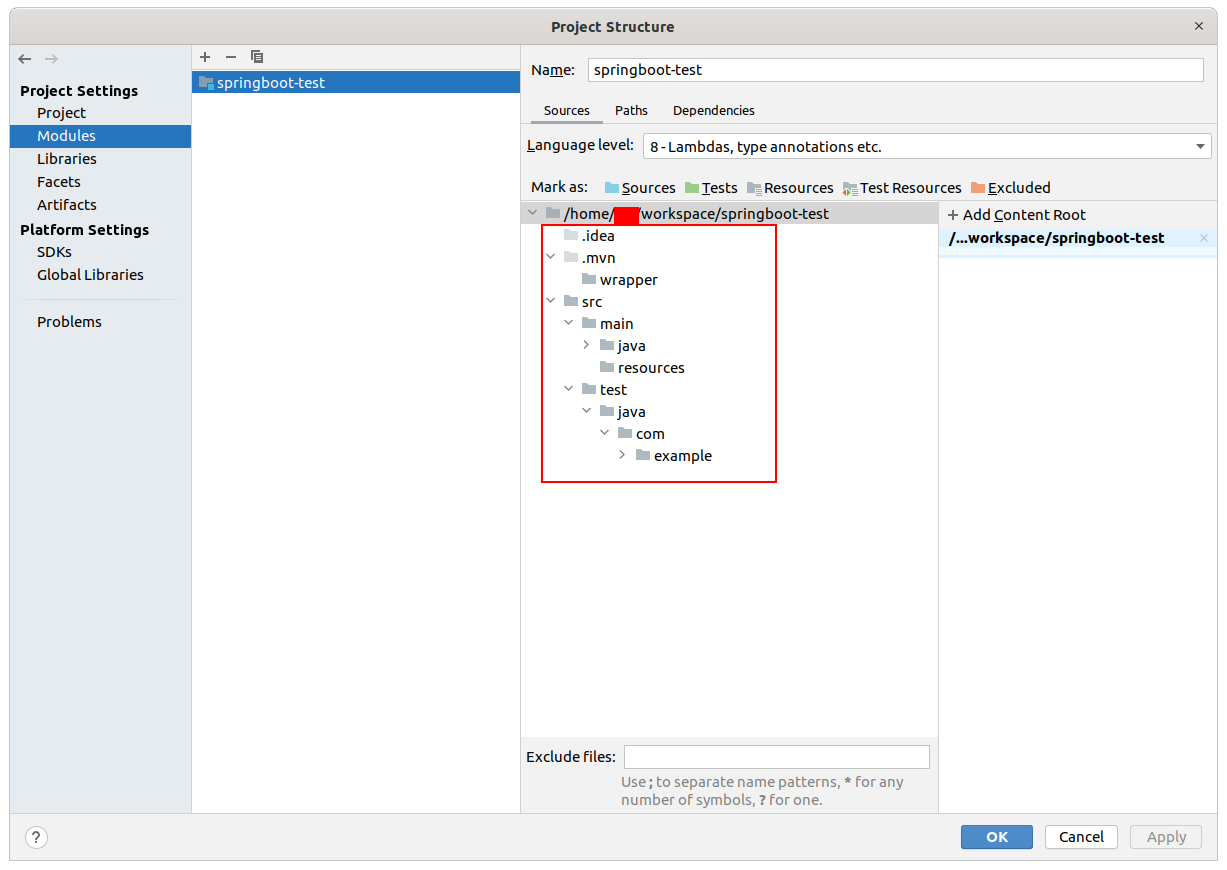The height and width of the screenshot is (870, 1227).
Task: Mark folder as Tests
Action: [711, 188]
